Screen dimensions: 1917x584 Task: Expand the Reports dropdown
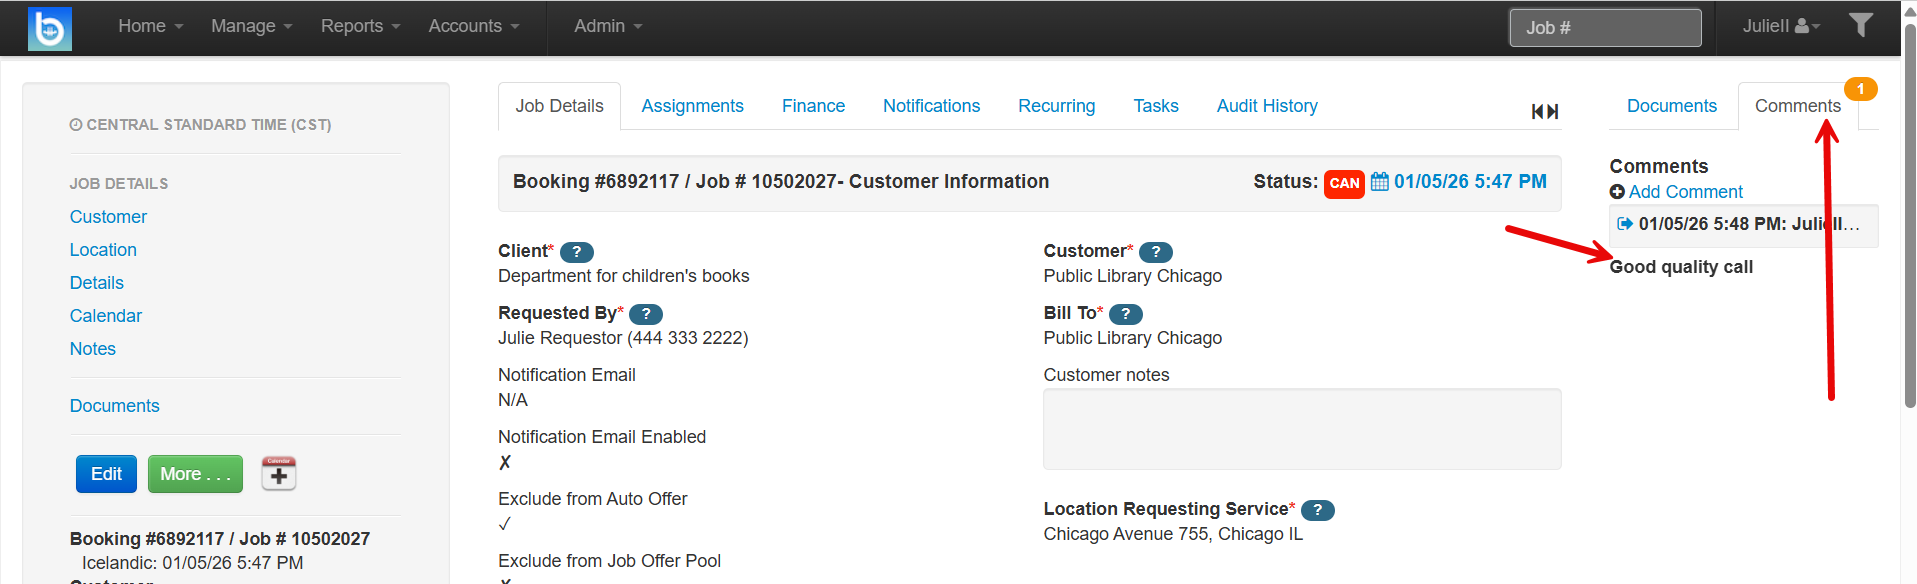coord(361,26)
